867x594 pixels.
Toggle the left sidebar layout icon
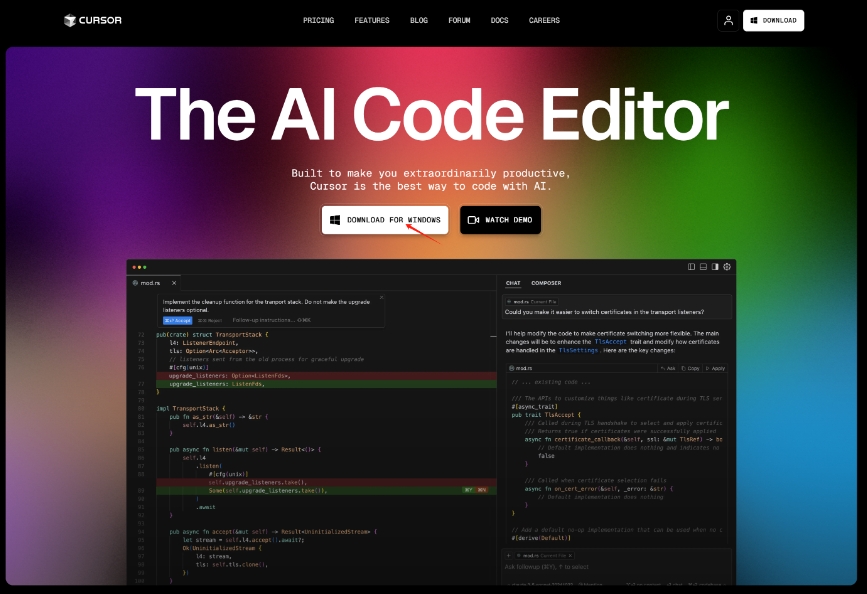click(691, 267)
